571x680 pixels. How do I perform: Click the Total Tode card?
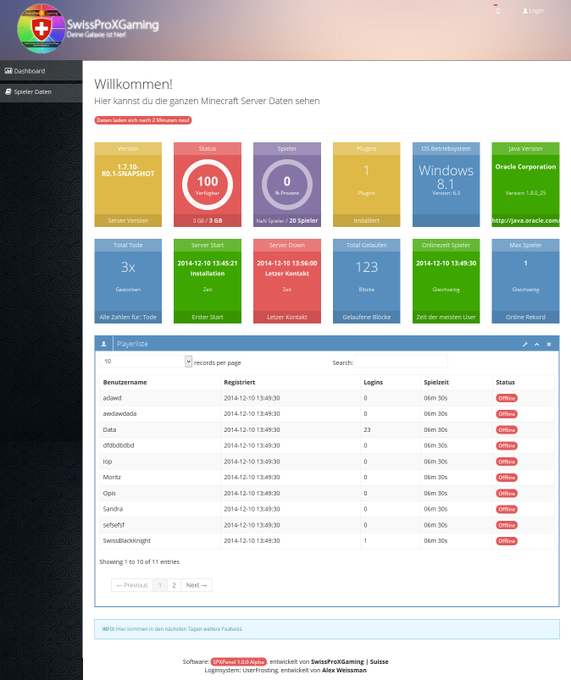128,281
